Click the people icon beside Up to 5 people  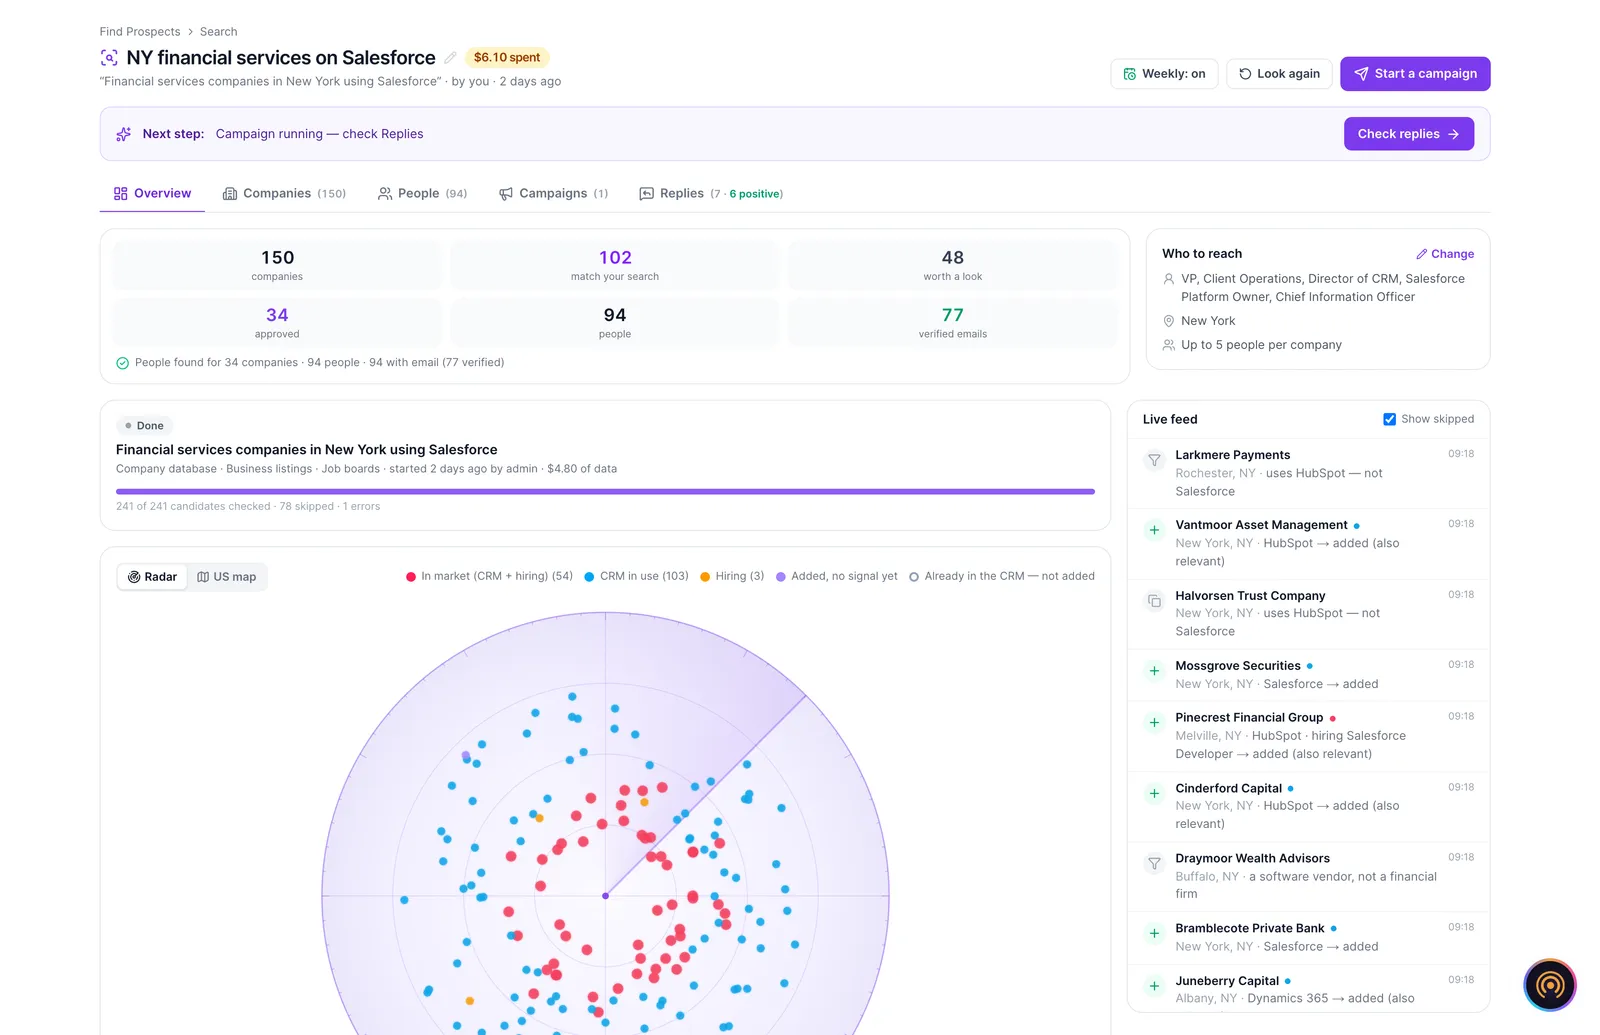[x=1168, y=345]
